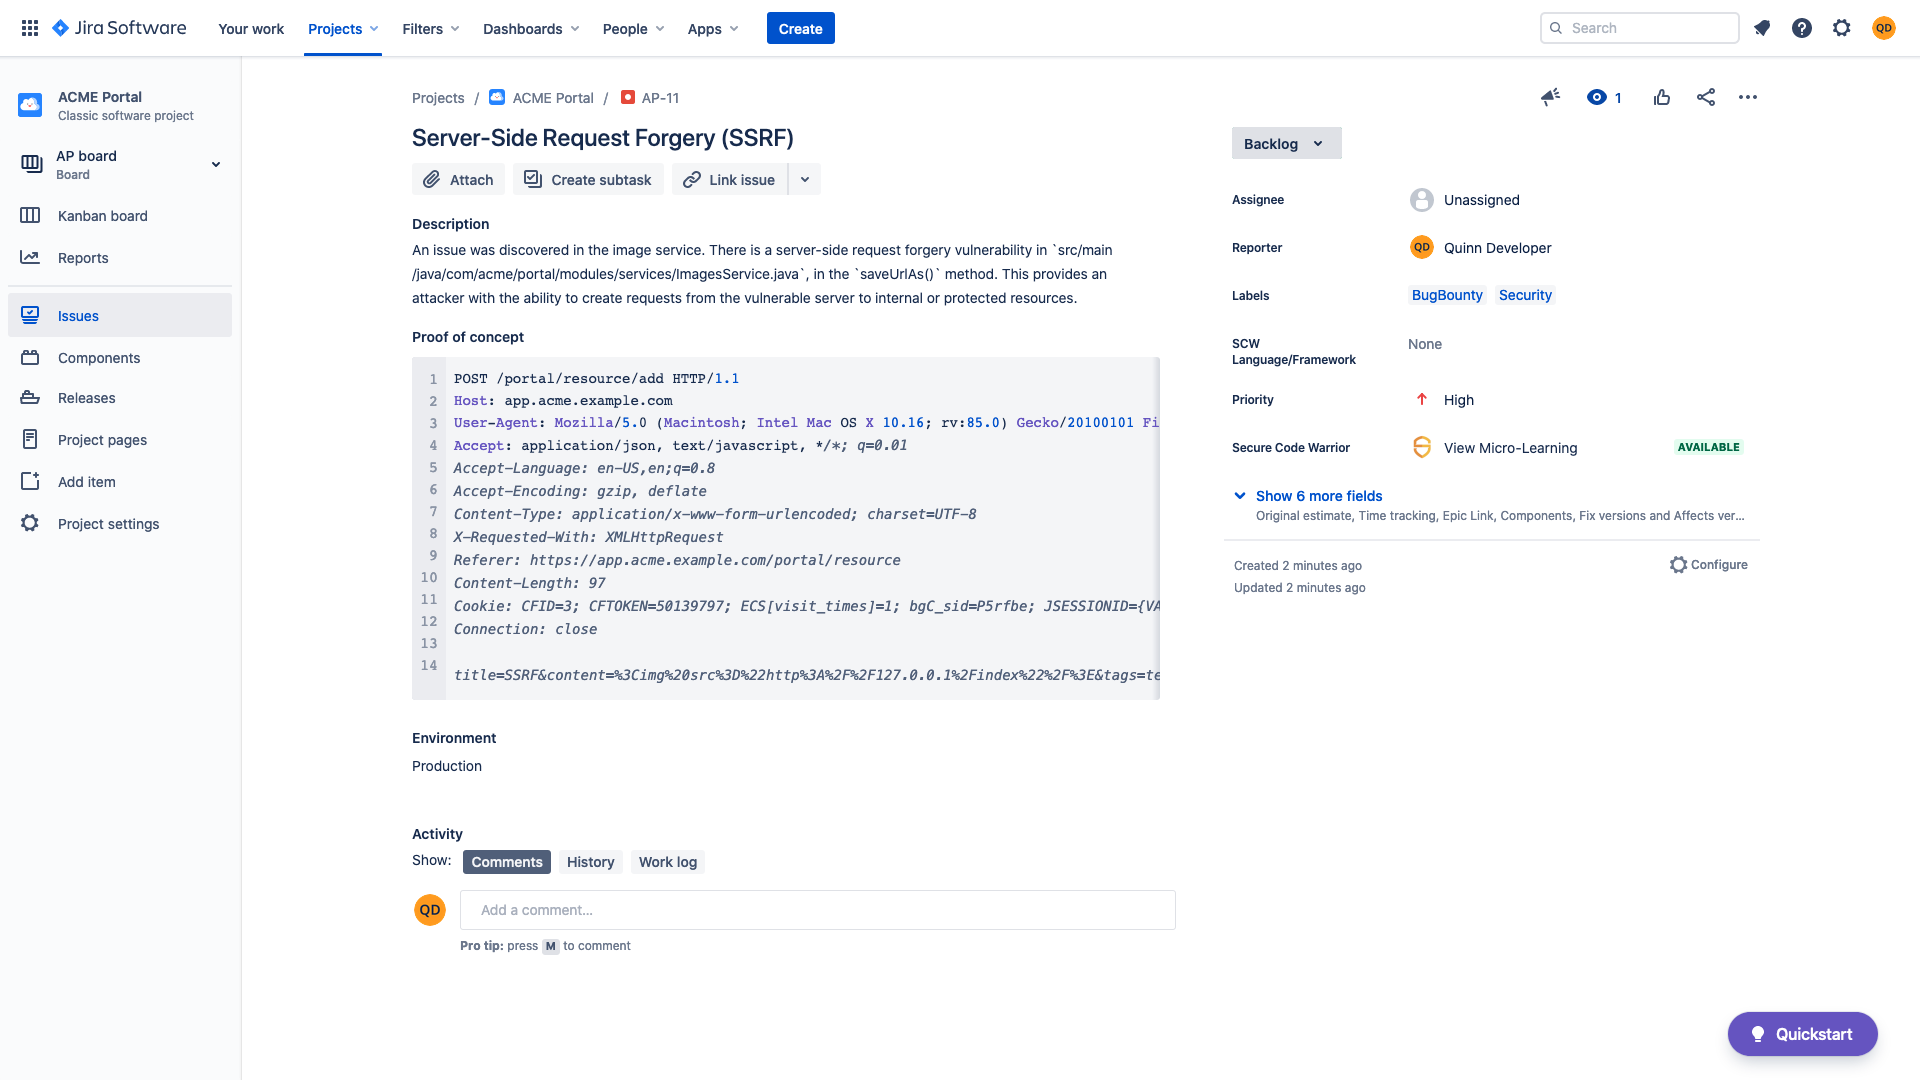The image size is (1920, 1080).
Task: Open View Micro-Learning link
Action: pyautogui.click(x=1510, y=448)
